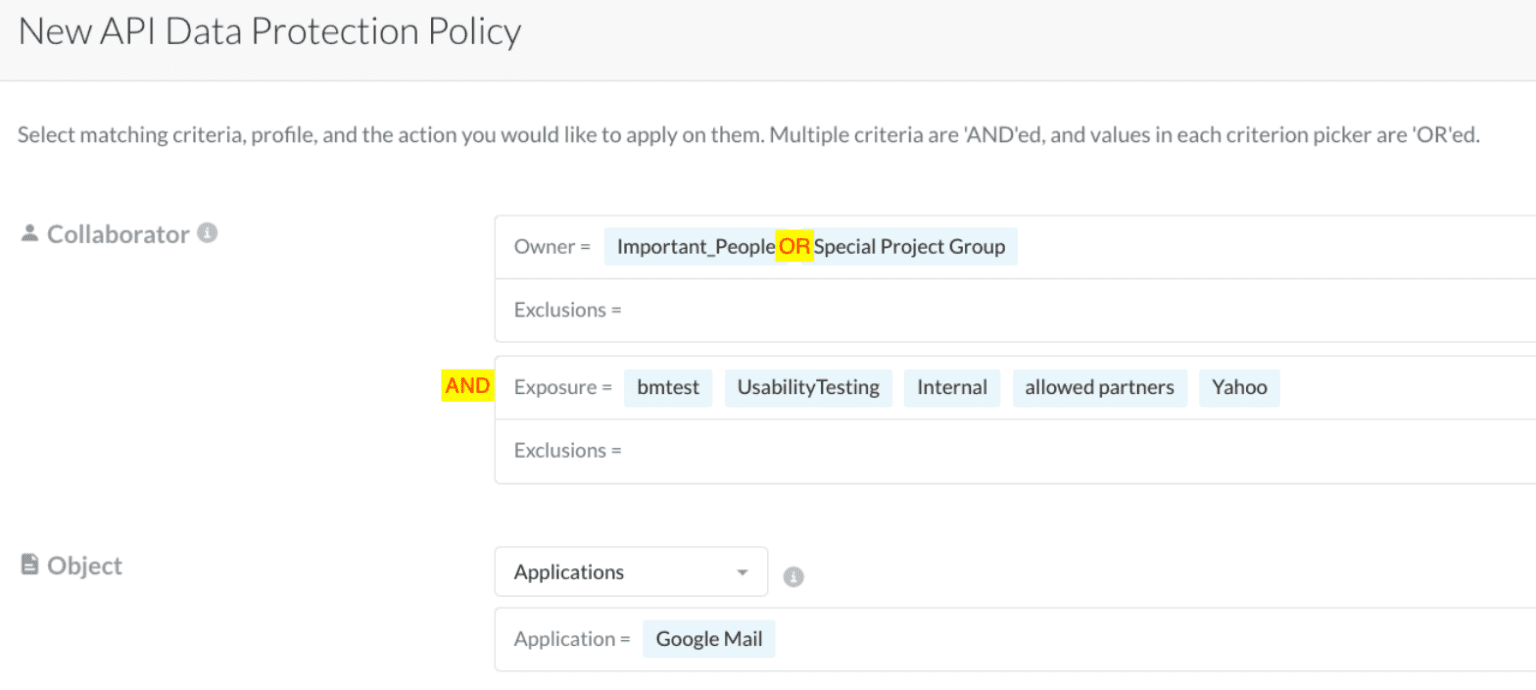Select the allowed partners exposure chip
This screenshot has width=1536, height=690.
point(1099,387)
